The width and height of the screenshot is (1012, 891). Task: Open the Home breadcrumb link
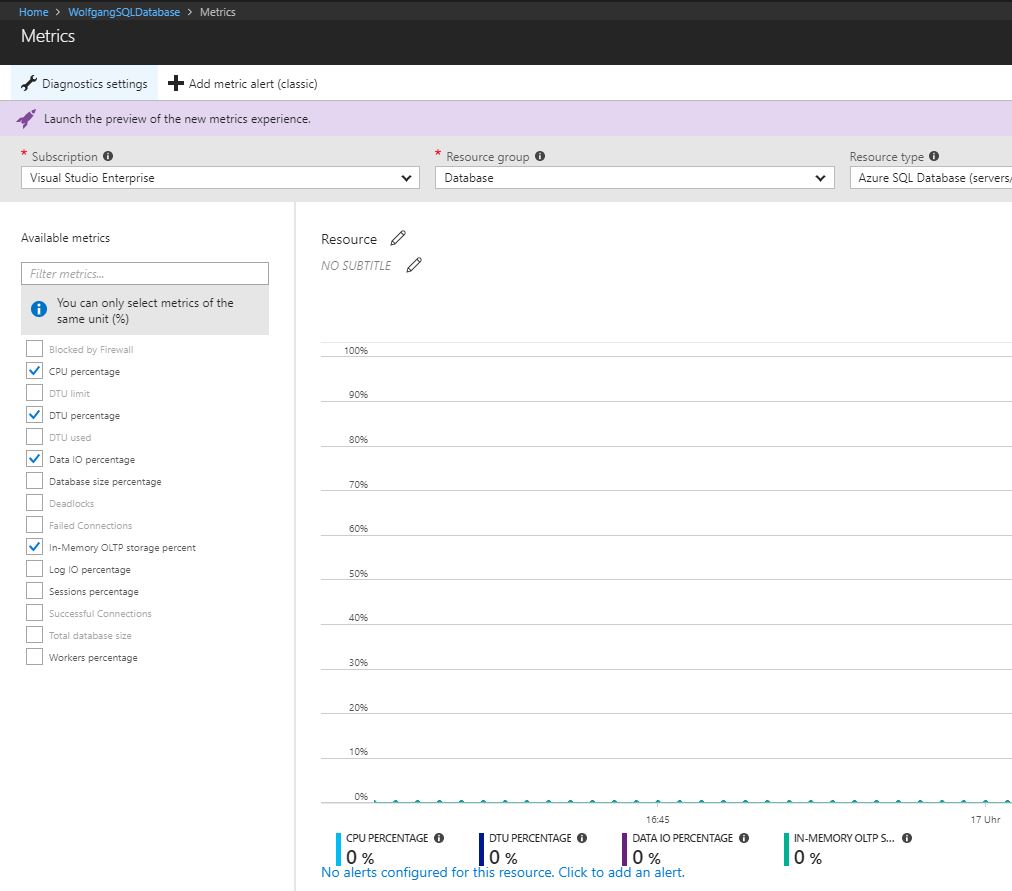click(x=33, y=11)
